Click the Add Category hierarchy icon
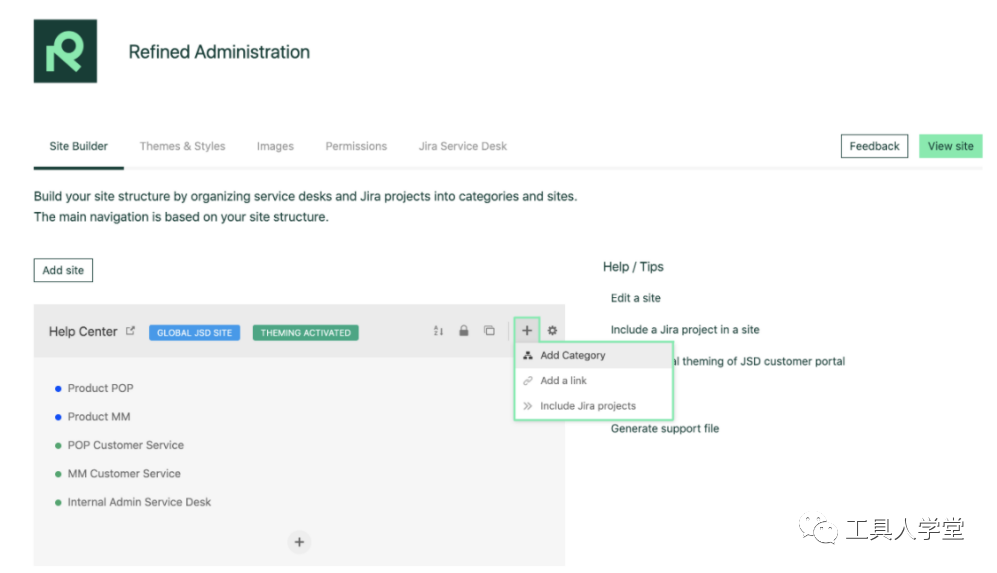Screen dimensions: 997x573 pyautogui.click(x=528, y=356)
